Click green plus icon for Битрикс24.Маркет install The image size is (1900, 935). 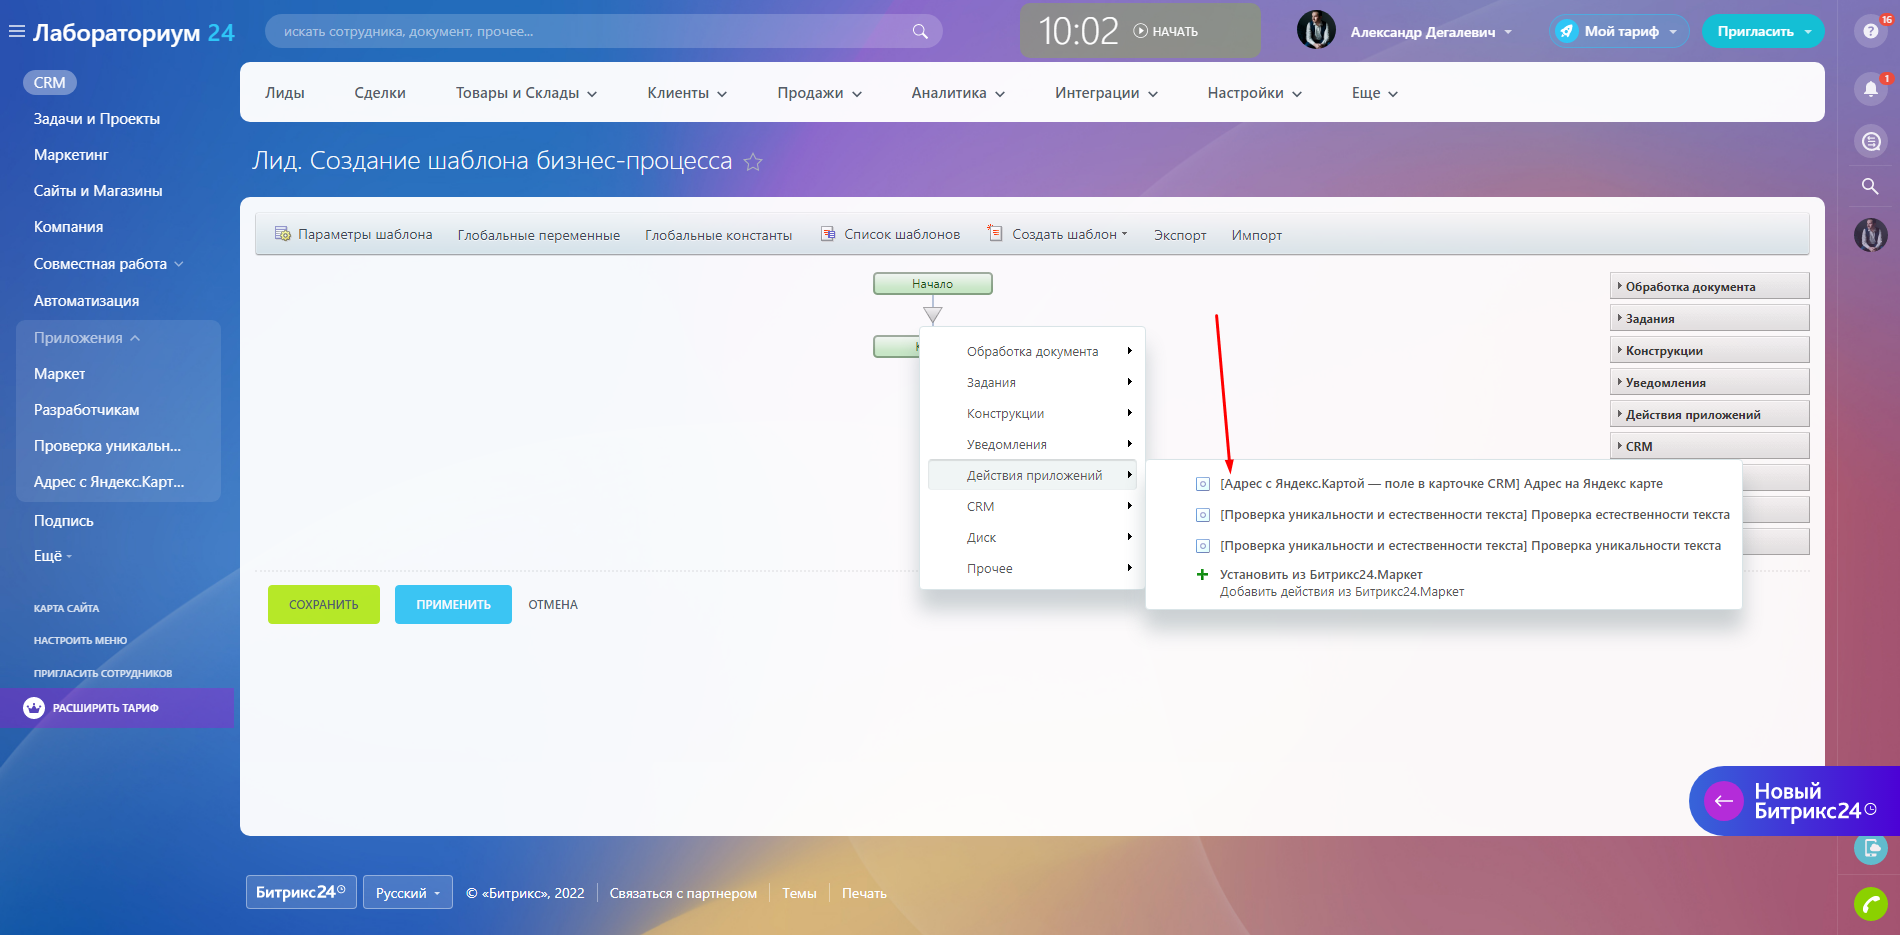point(1203,575)
